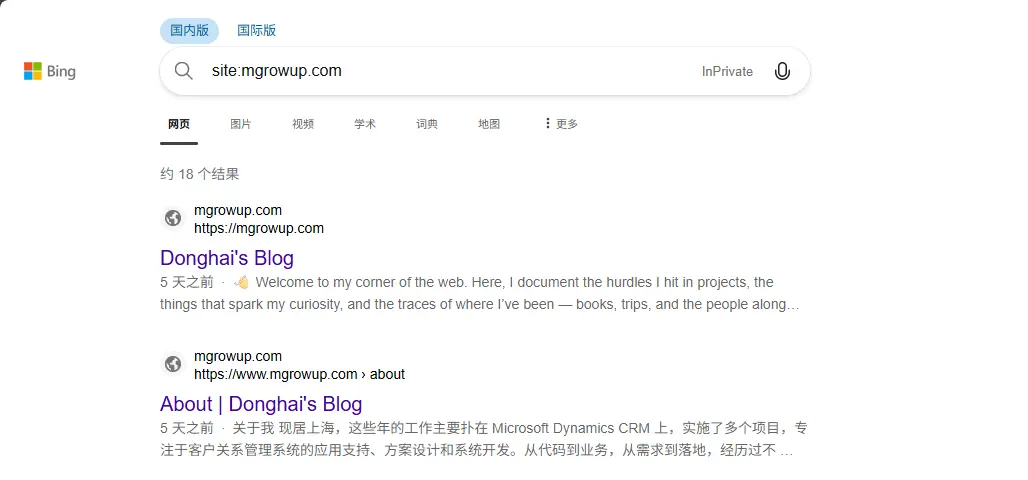Switch to 国内版 search
Viewport: 1028px width, 480px height.
click(189, 31)
